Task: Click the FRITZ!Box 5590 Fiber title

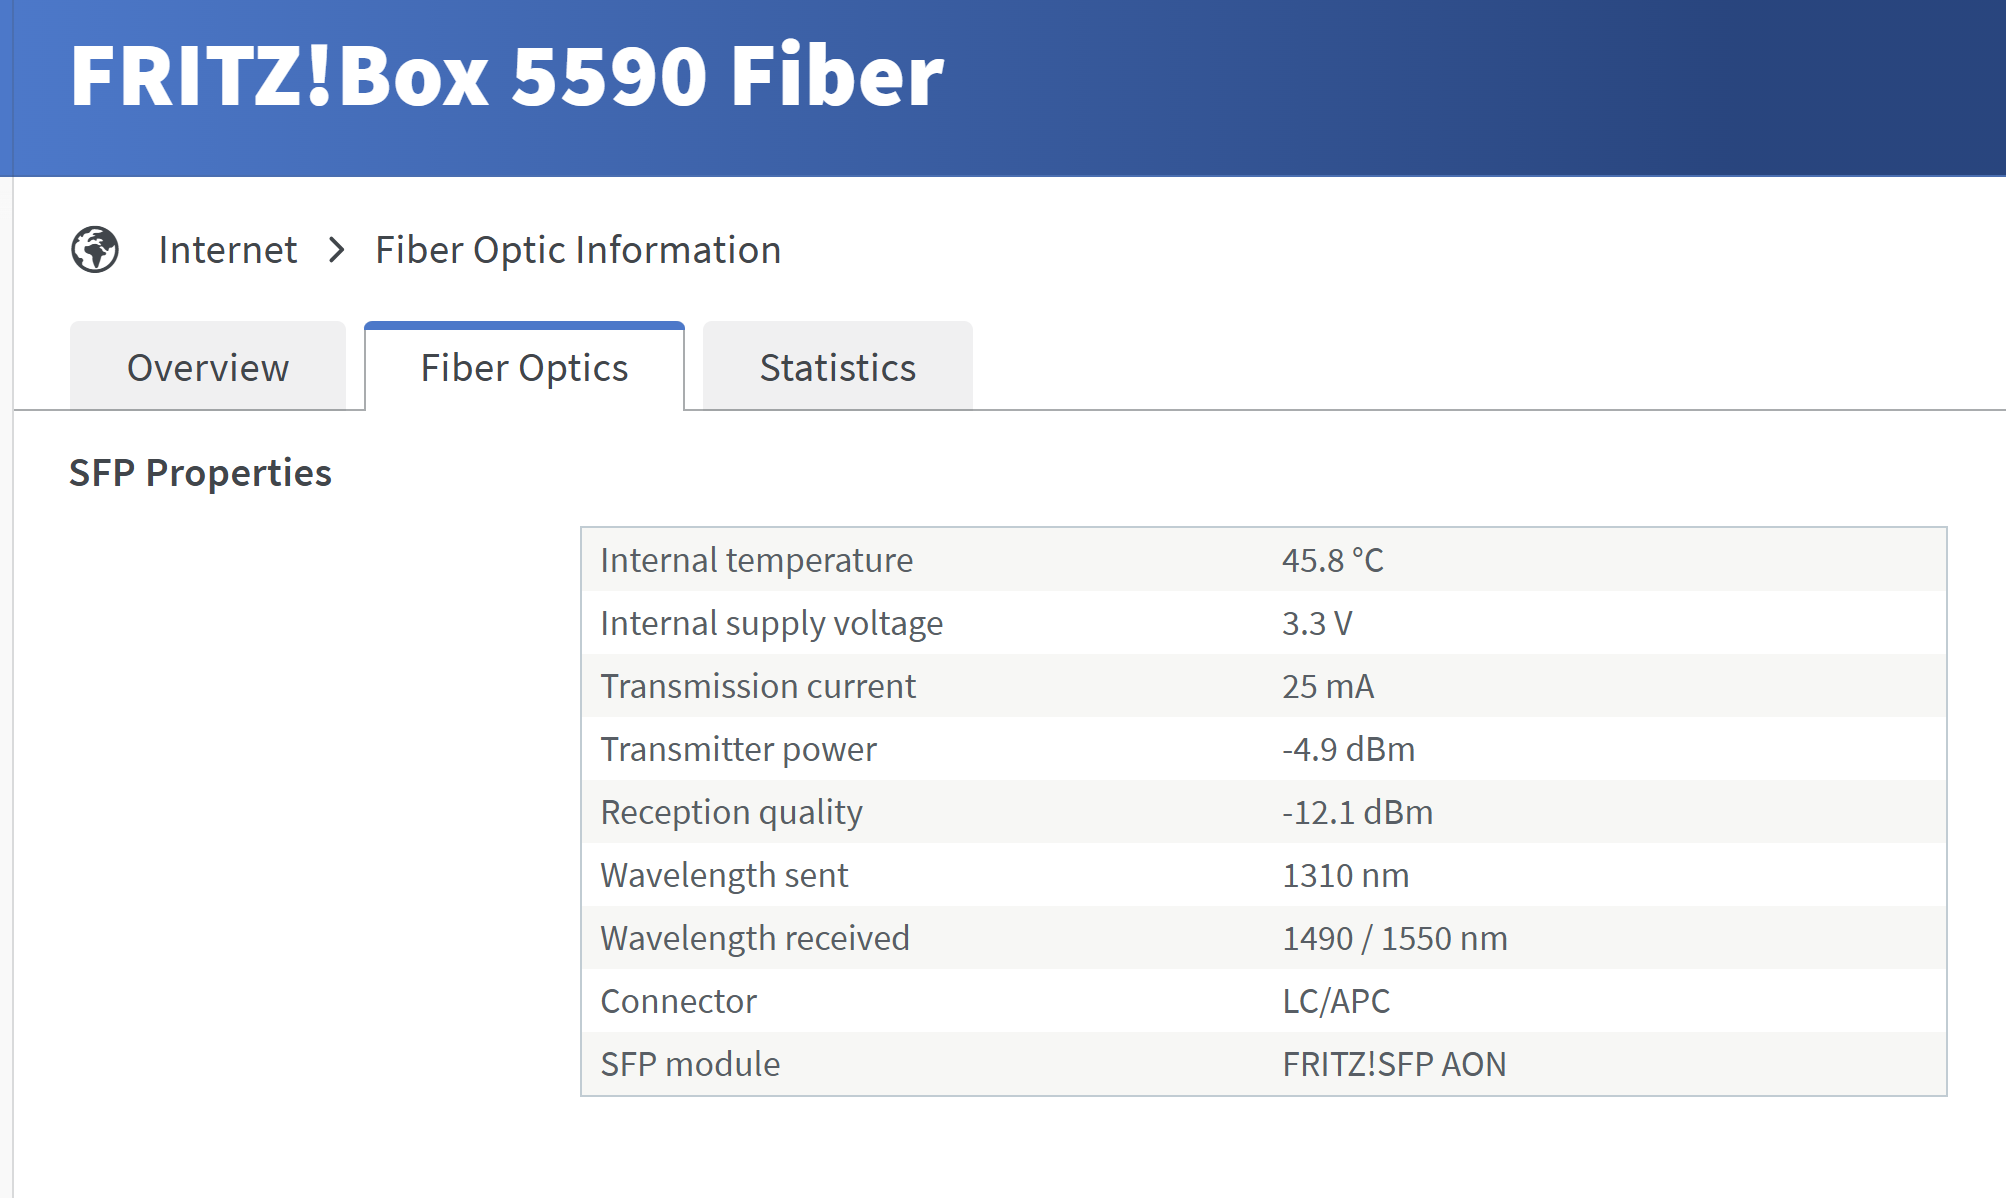Action: pyautogui.click(x=506, y=75)
